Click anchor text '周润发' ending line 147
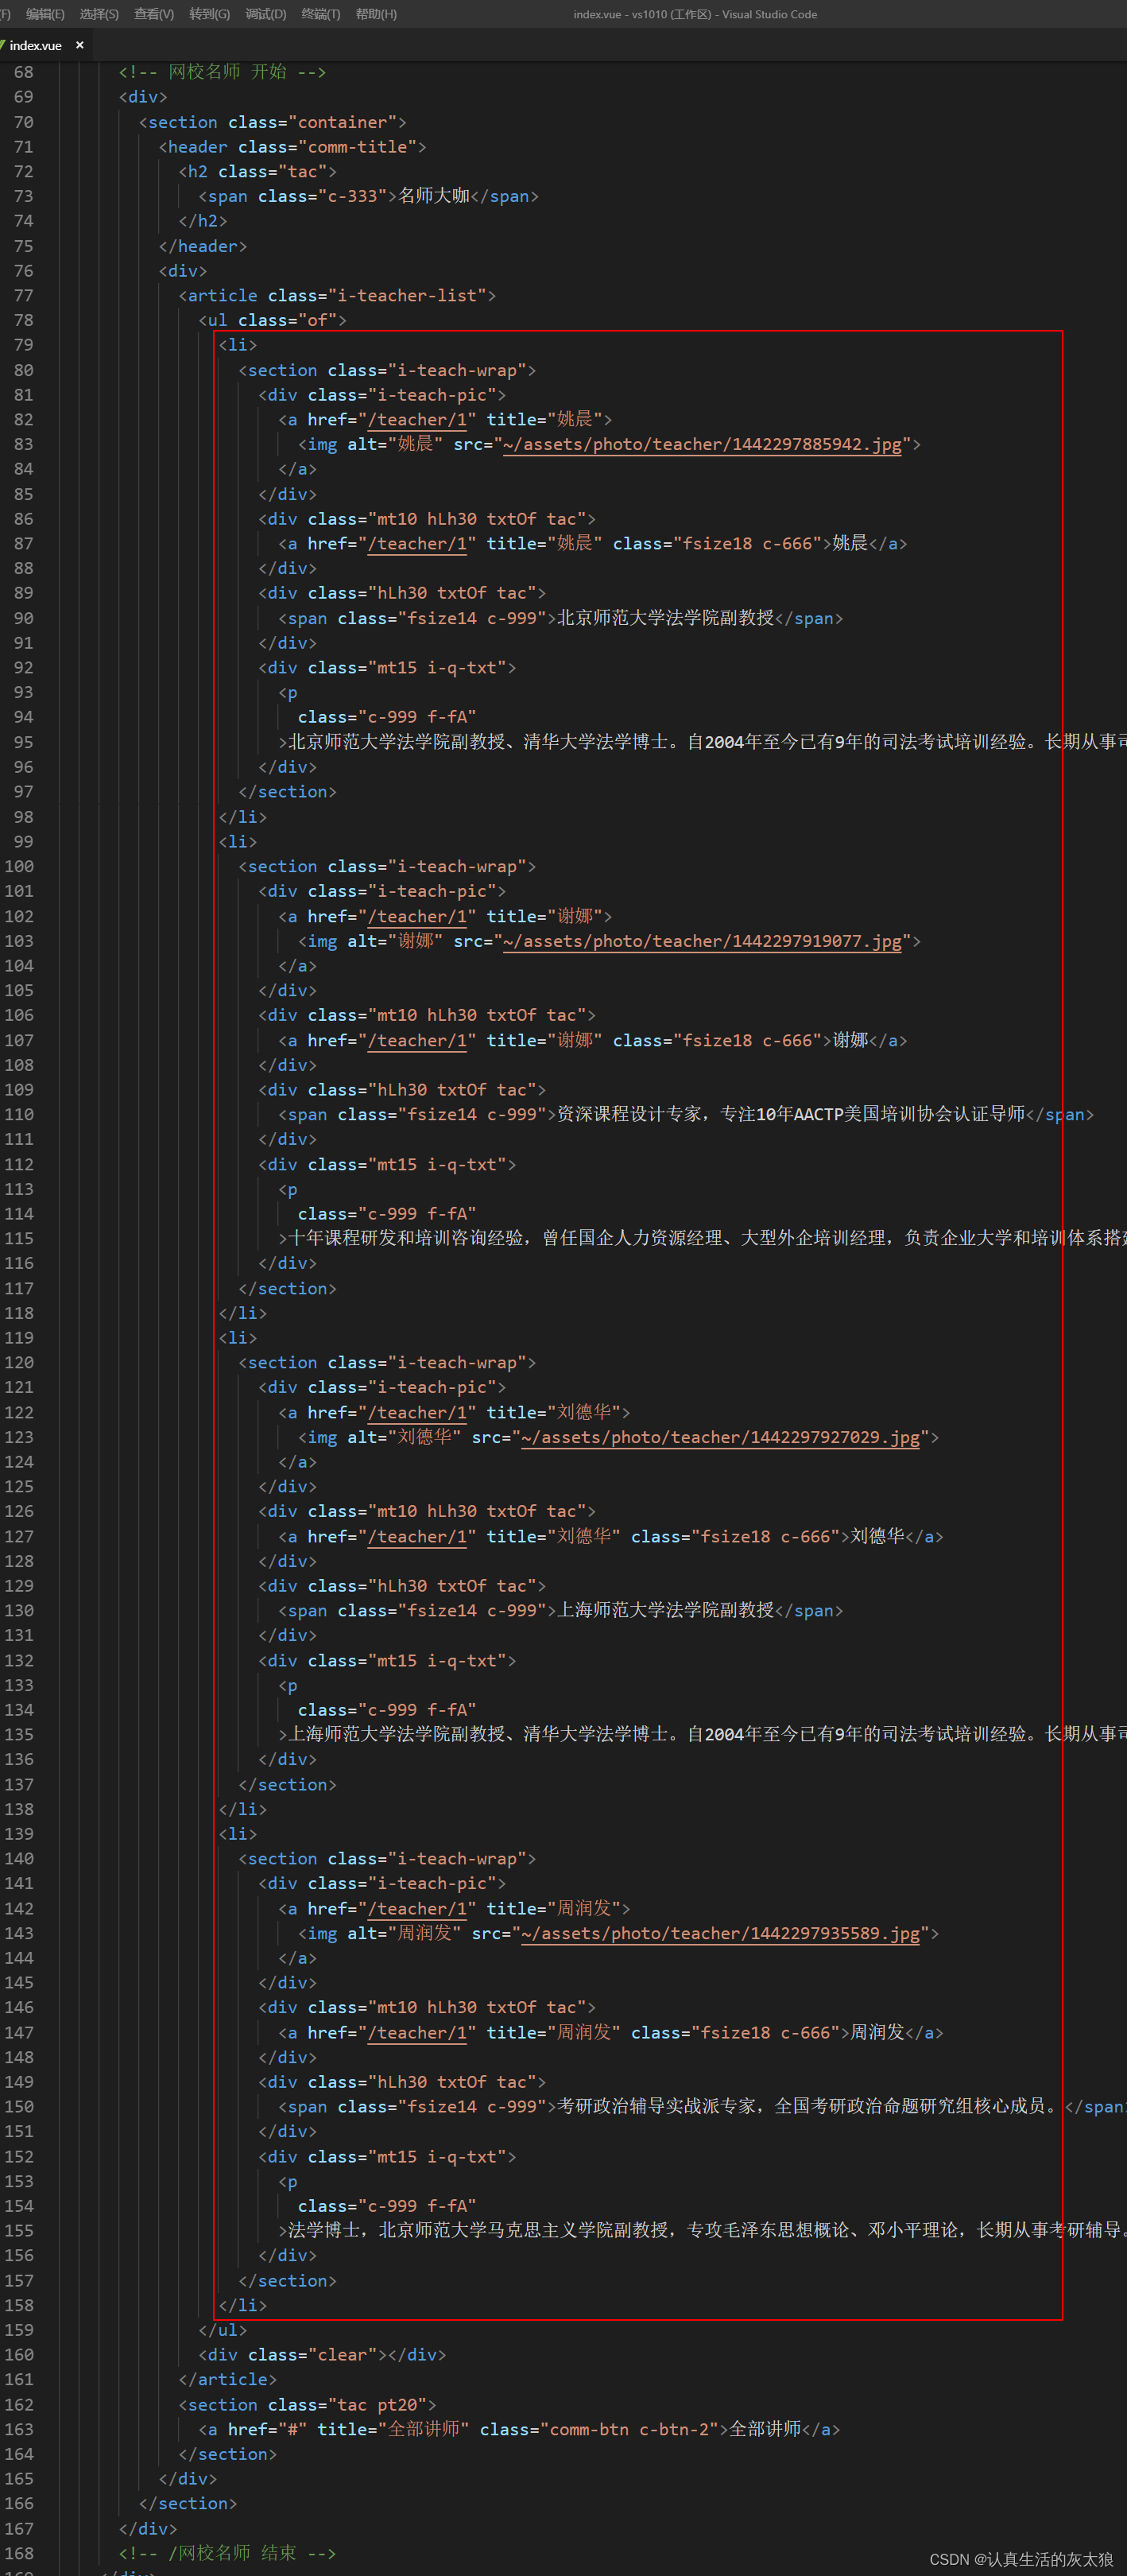This screenshot has width=1127, height=2576. pos(877,2032)
